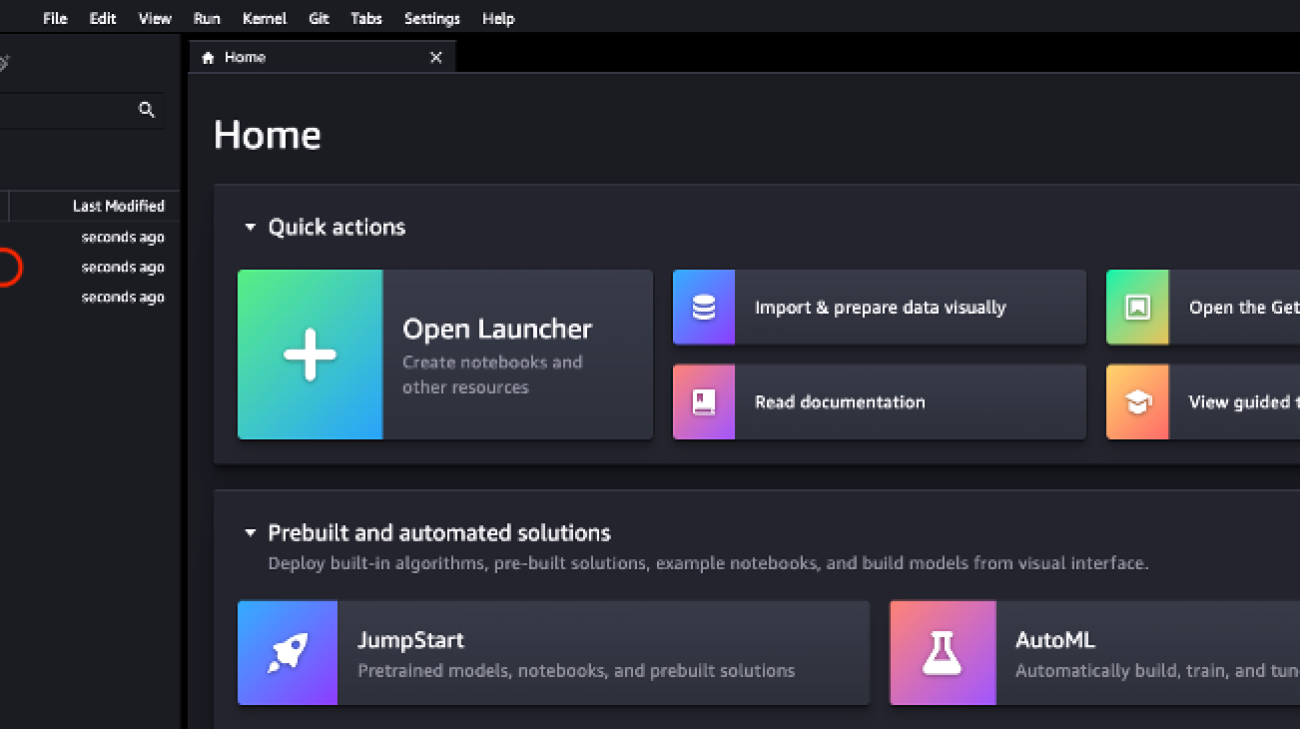This screenshot has height=731, width=1300.
Task: Select the Home tab
Action: tap(322, 57)
